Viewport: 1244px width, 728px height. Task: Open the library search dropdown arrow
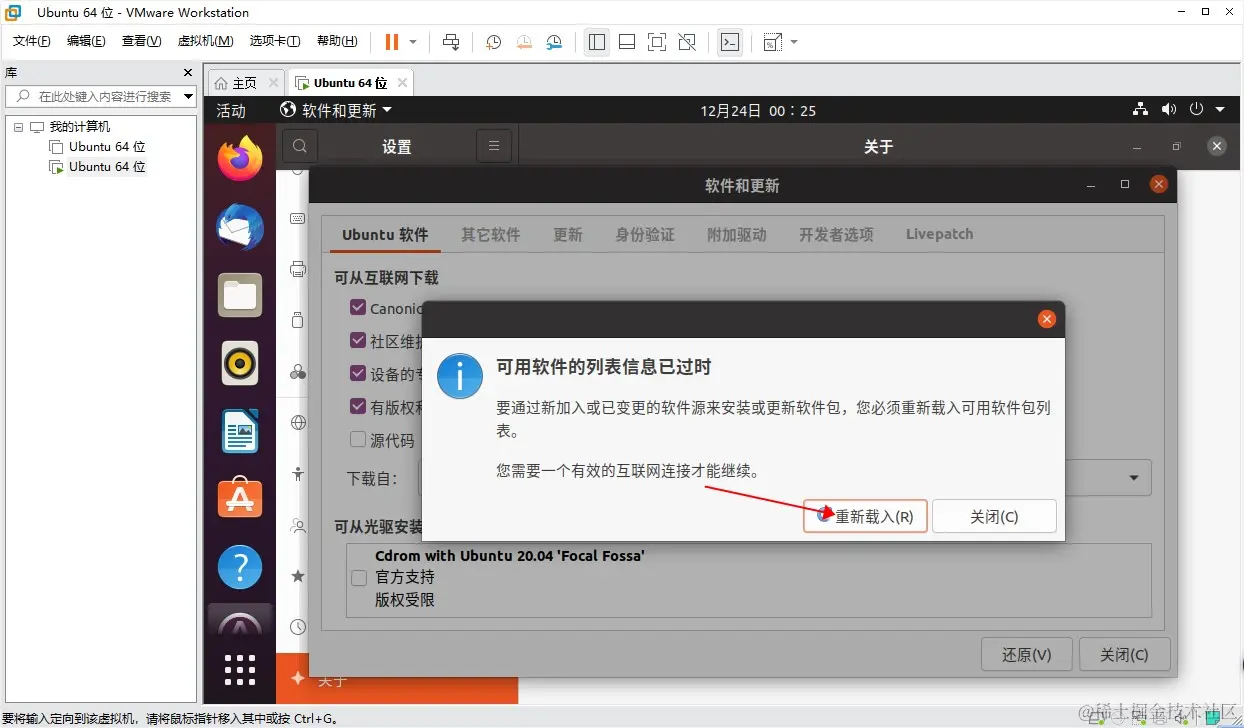tap(188, 96)
